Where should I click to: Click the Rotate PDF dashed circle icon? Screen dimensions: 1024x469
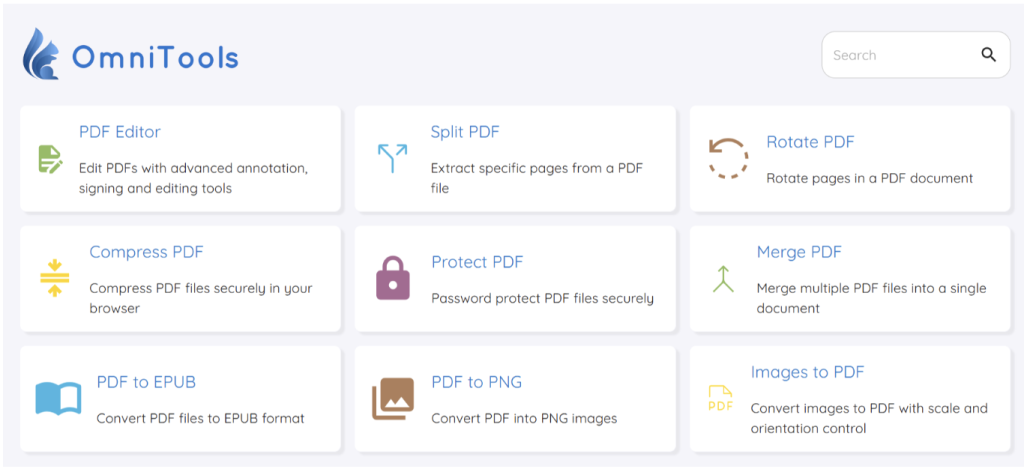[728, 159]
